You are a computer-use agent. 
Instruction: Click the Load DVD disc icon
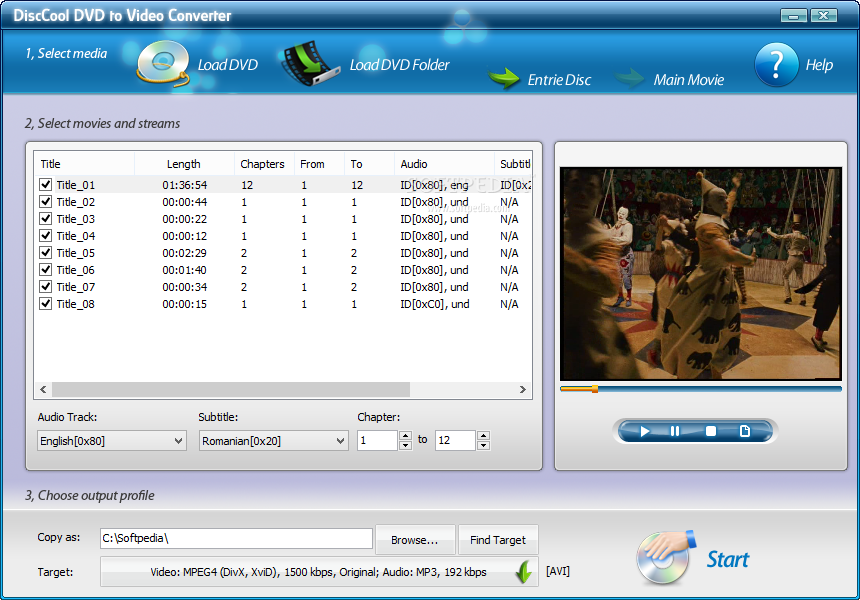(x=163, y=64)
